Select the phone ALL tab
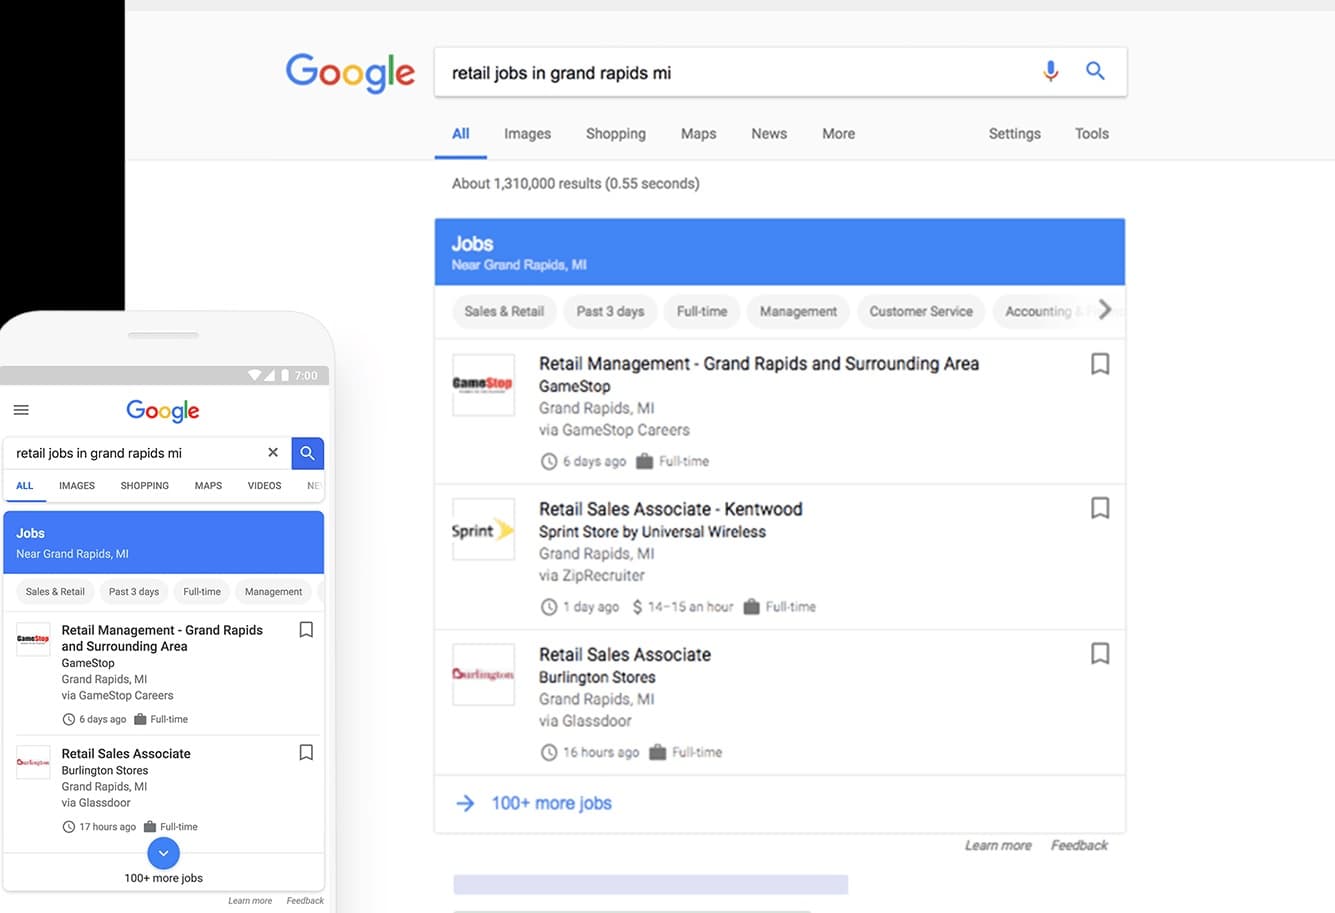This screenshot has width=1335, height=913. [25, 485]
